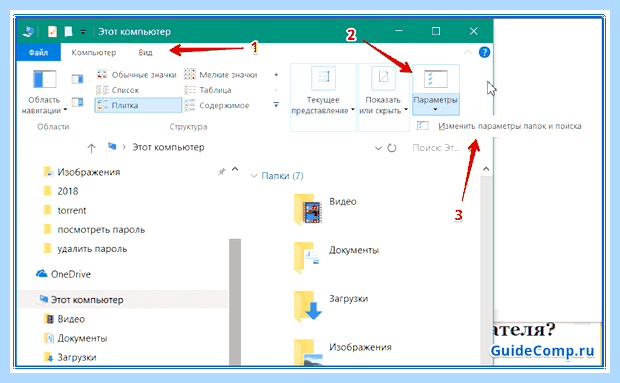Click the properties icon in the quick access toolbar
The width and height of the screenshot is (620, 383).
pos(52,32)
